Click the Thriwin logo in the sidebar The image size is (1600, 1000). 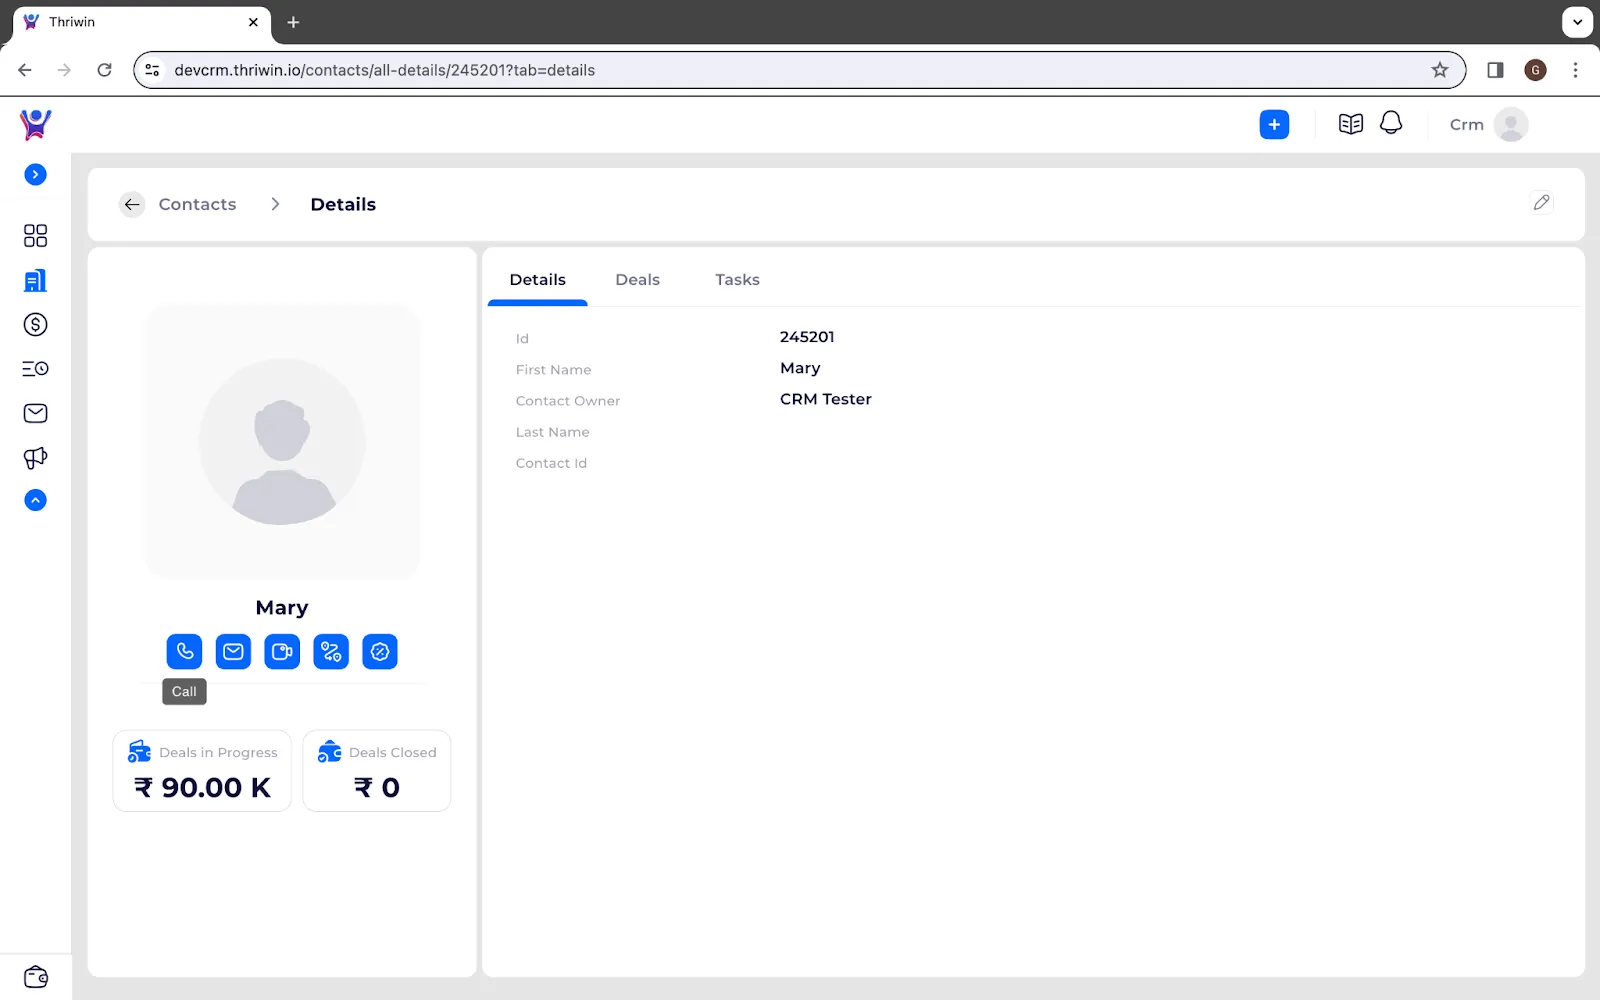coord(35,124)
